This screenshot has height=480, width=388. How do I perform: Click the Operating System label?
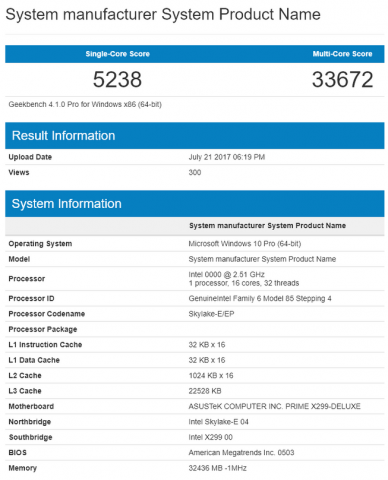(40, 244)
